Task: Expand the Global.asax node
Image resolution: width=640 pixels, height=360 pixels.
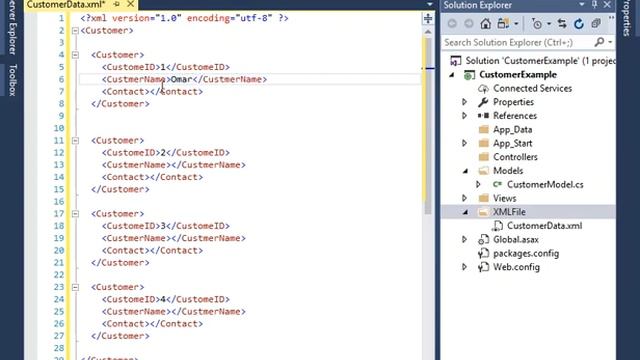Action: pos(464,240)
